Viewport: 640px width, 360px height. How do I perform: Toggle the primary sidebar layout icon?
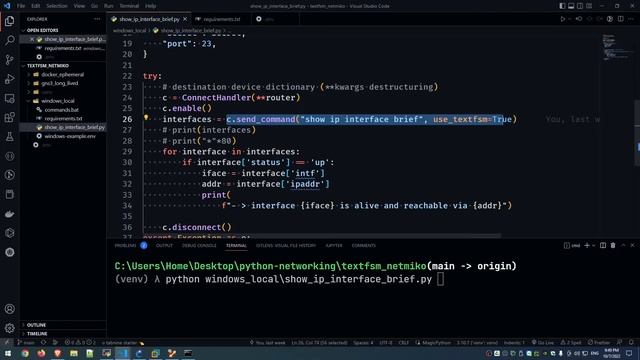(562, 6)
